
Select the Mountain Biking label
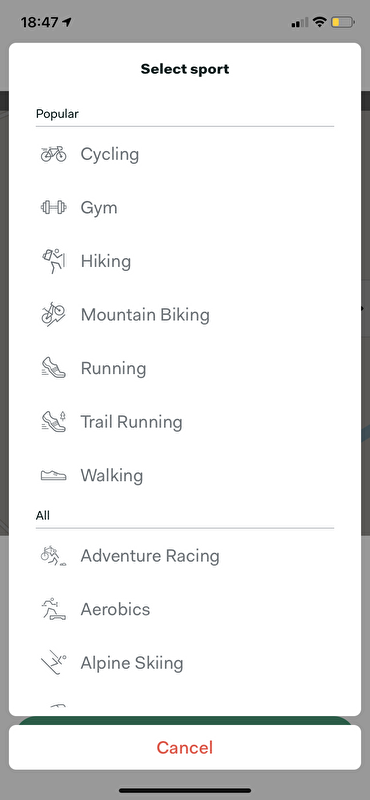tap(145, 315)
